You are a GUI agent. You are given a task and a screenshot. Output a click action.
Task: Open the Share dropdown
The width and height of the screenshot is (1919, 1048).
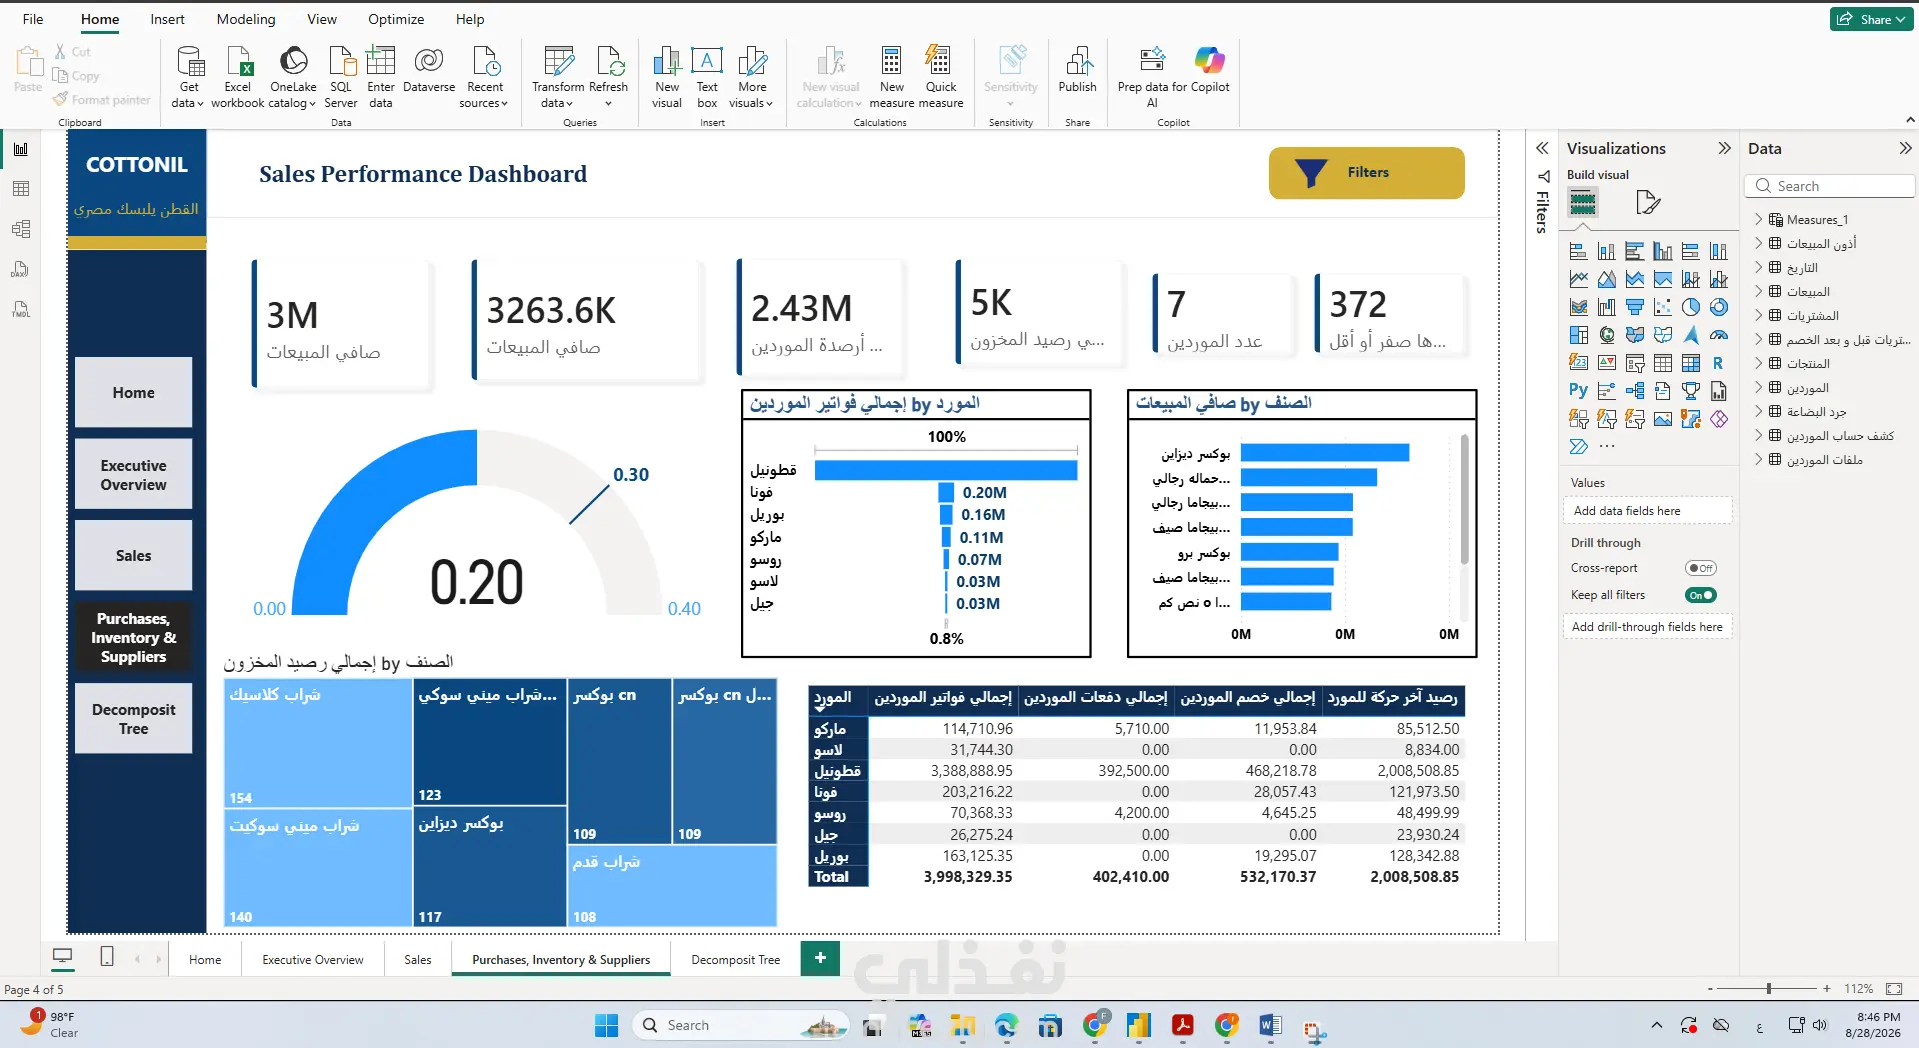(1872, 19)
